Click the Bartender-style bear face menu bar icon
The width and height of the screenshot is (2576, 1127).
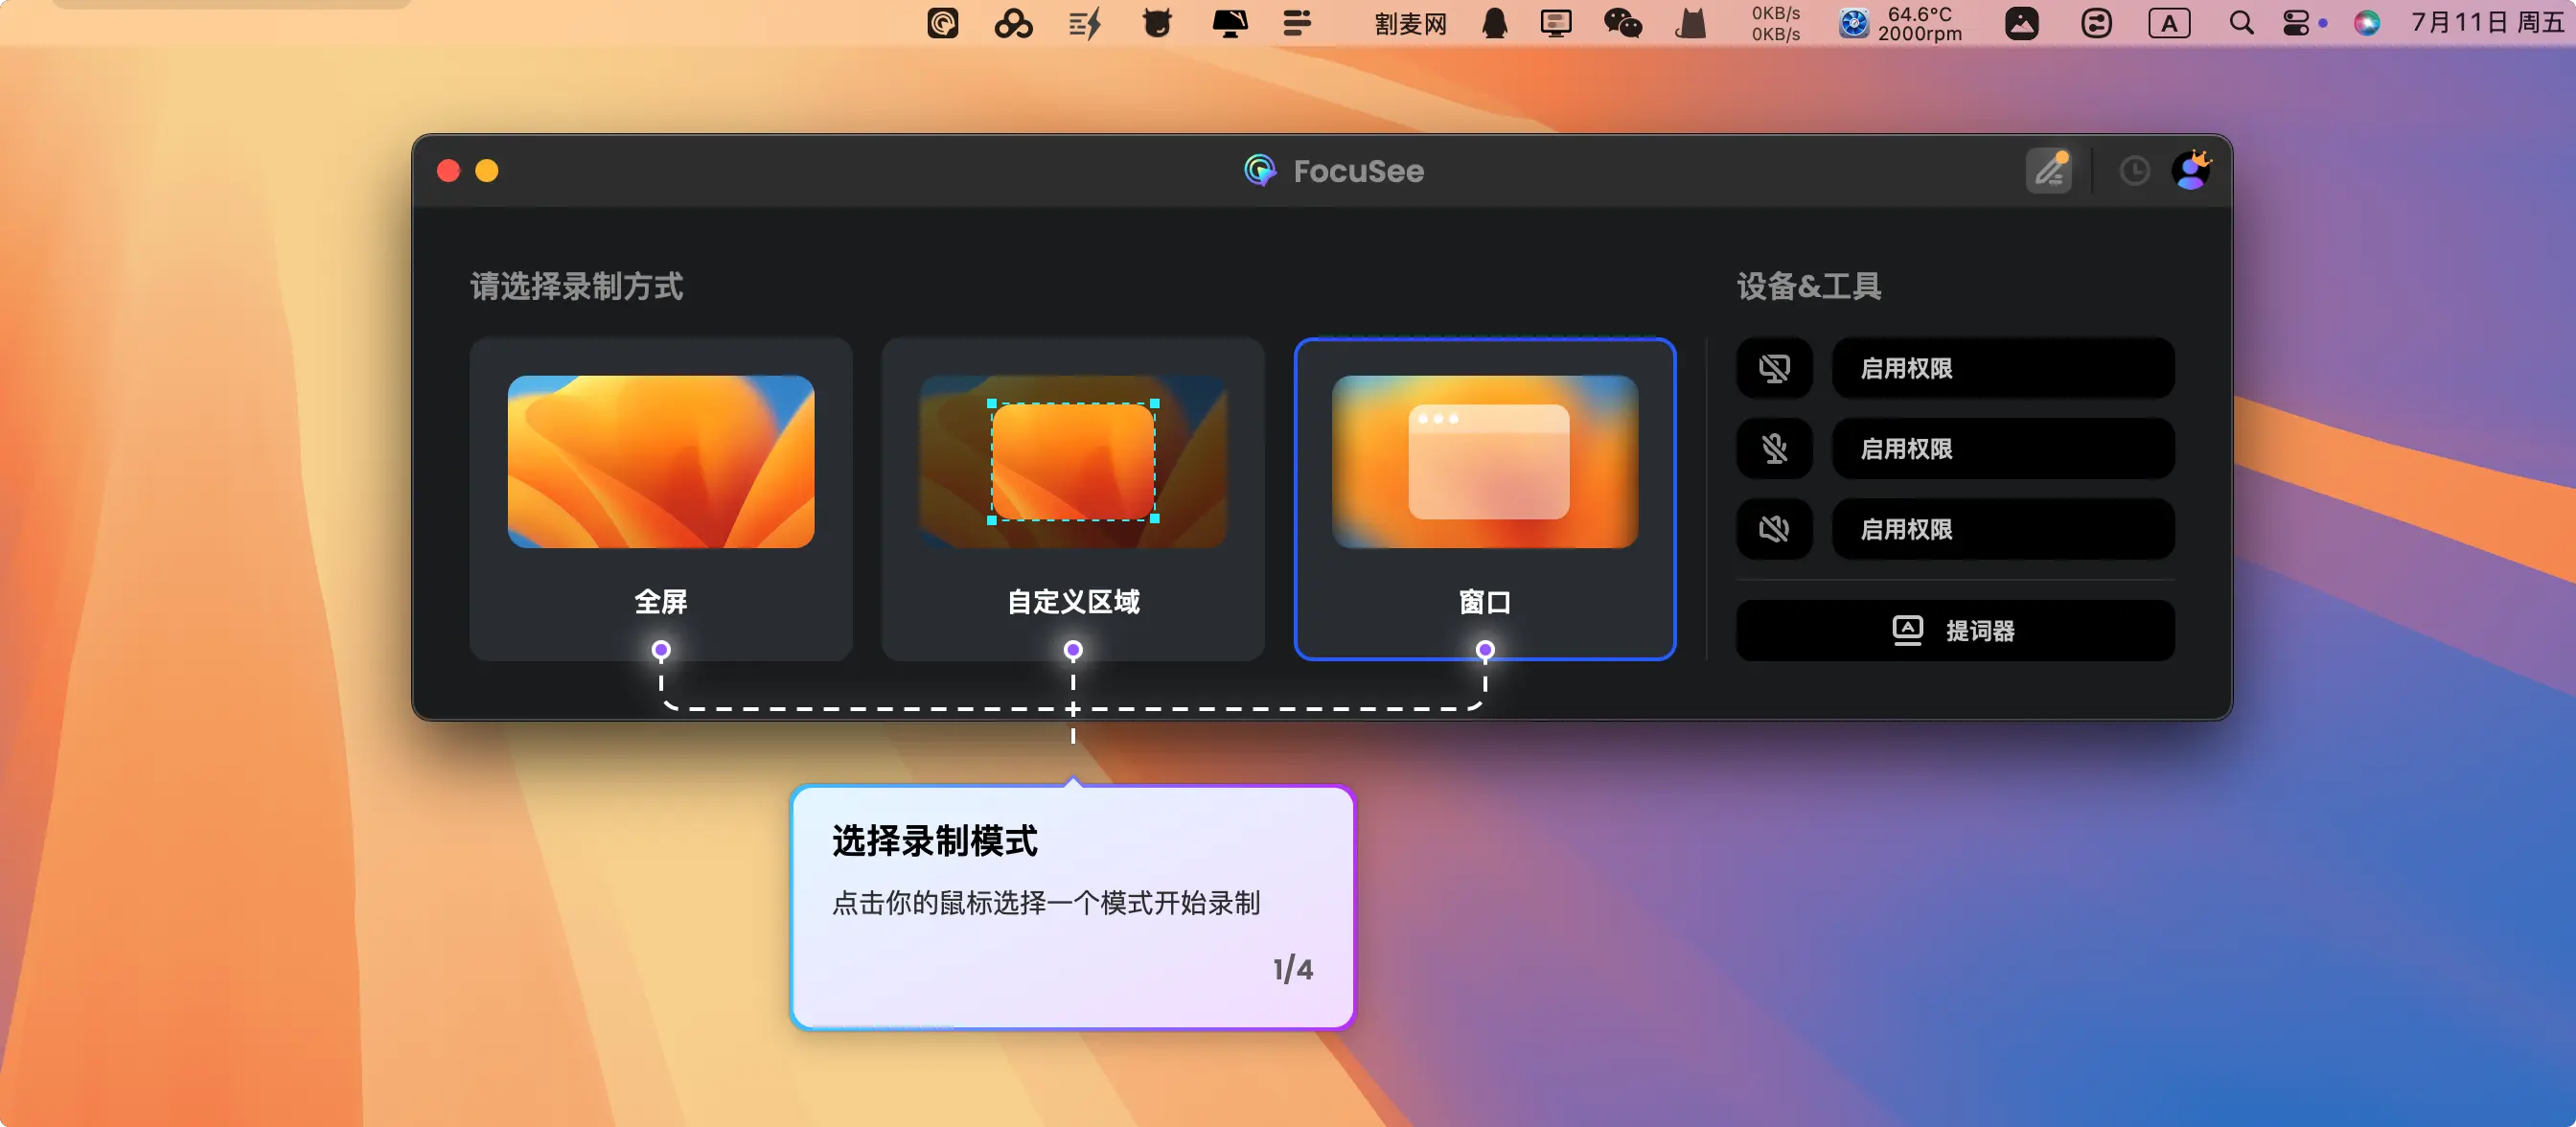(x=1157, y=23)
